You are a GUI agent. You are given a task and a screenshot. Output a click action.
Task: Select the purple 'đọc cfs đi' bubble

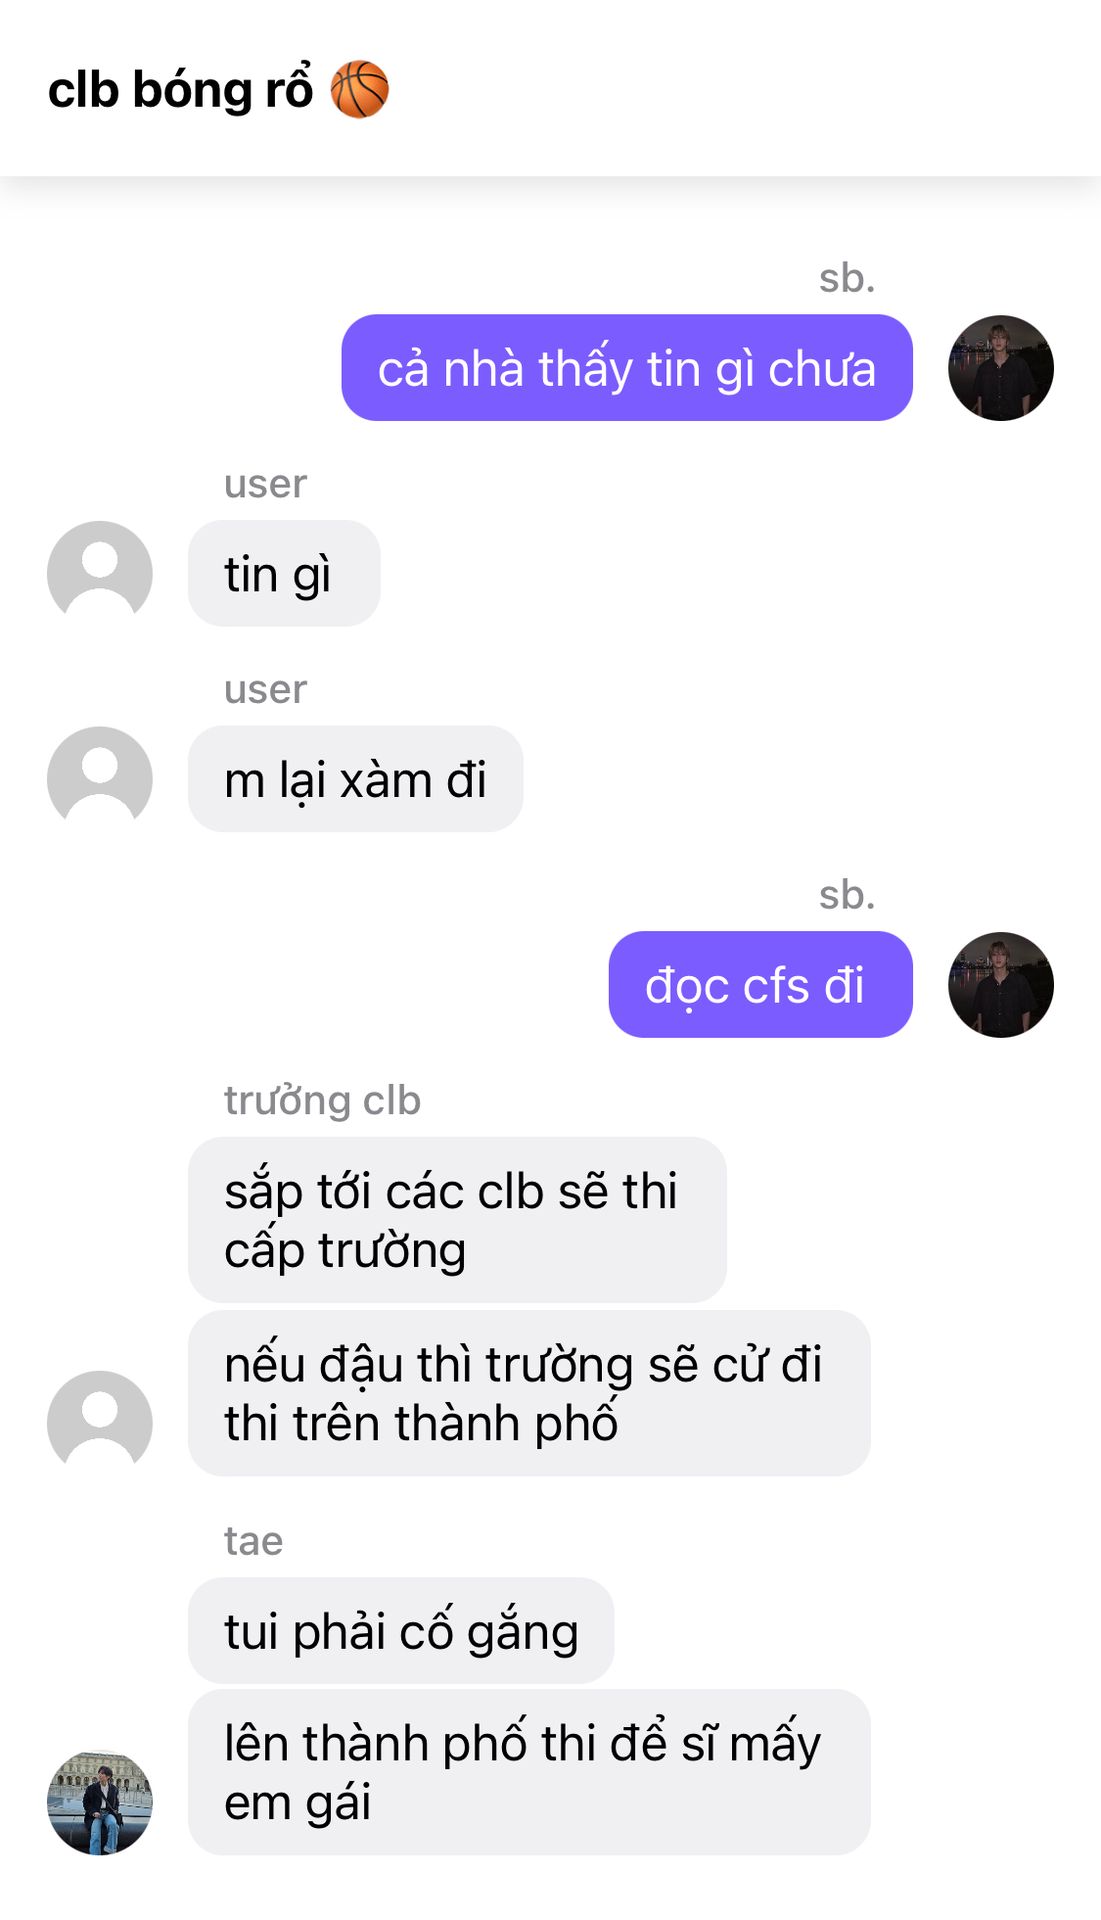click(x=761, y=985)
